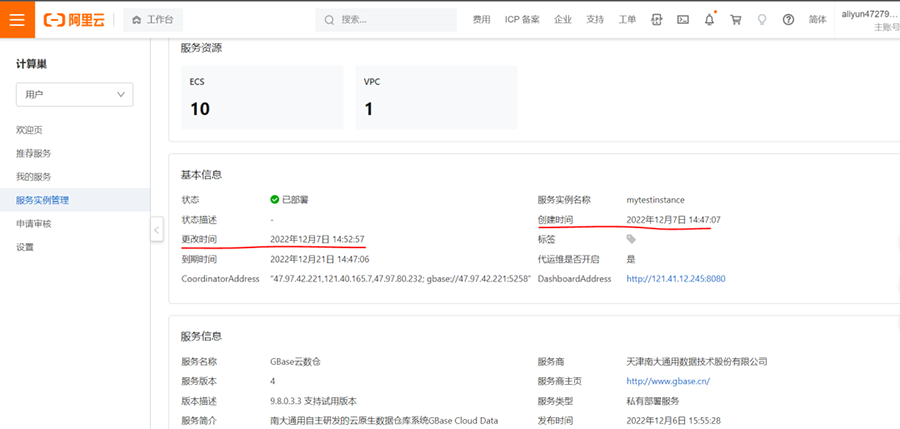Viewport: 900px width, 429px height.
Task: Click publish time 2022年12月6日 15:55:28
Action: (673, 421)
